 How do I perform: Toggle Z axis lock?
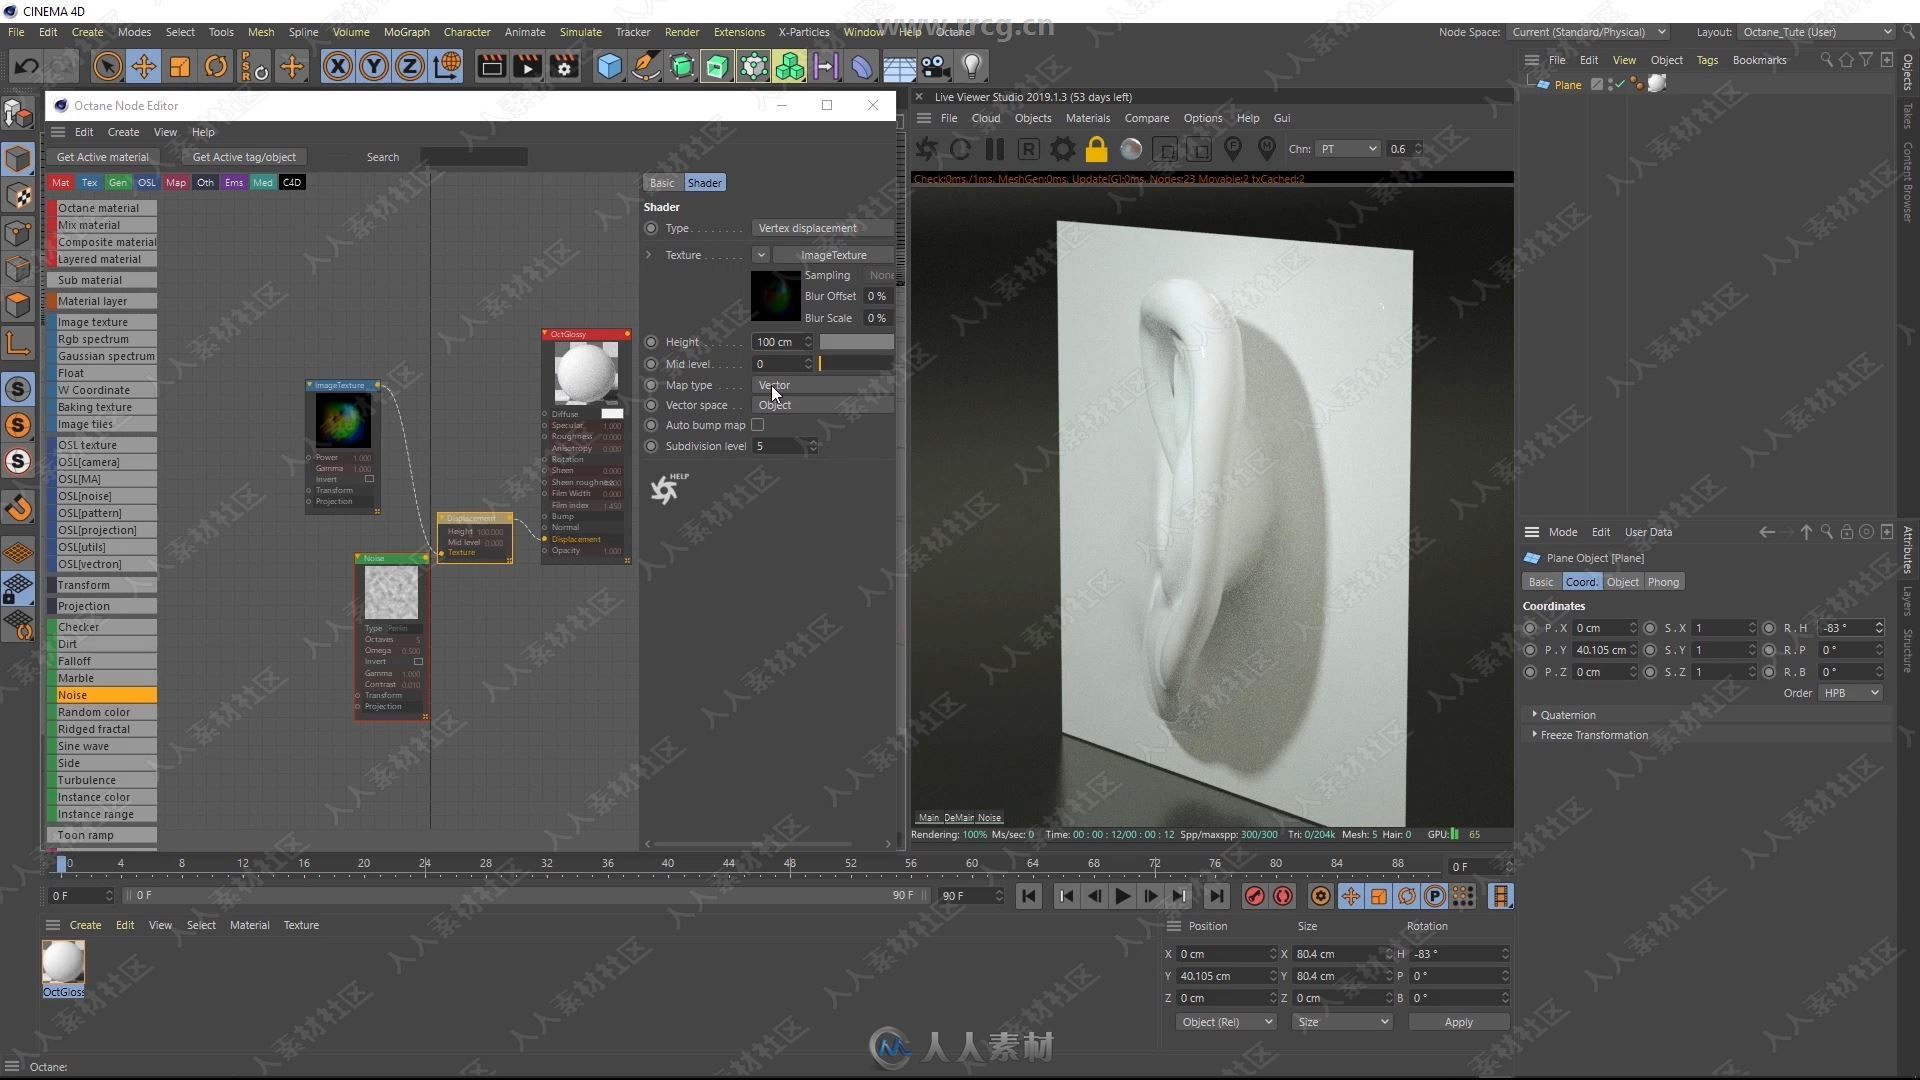point(410,67)
